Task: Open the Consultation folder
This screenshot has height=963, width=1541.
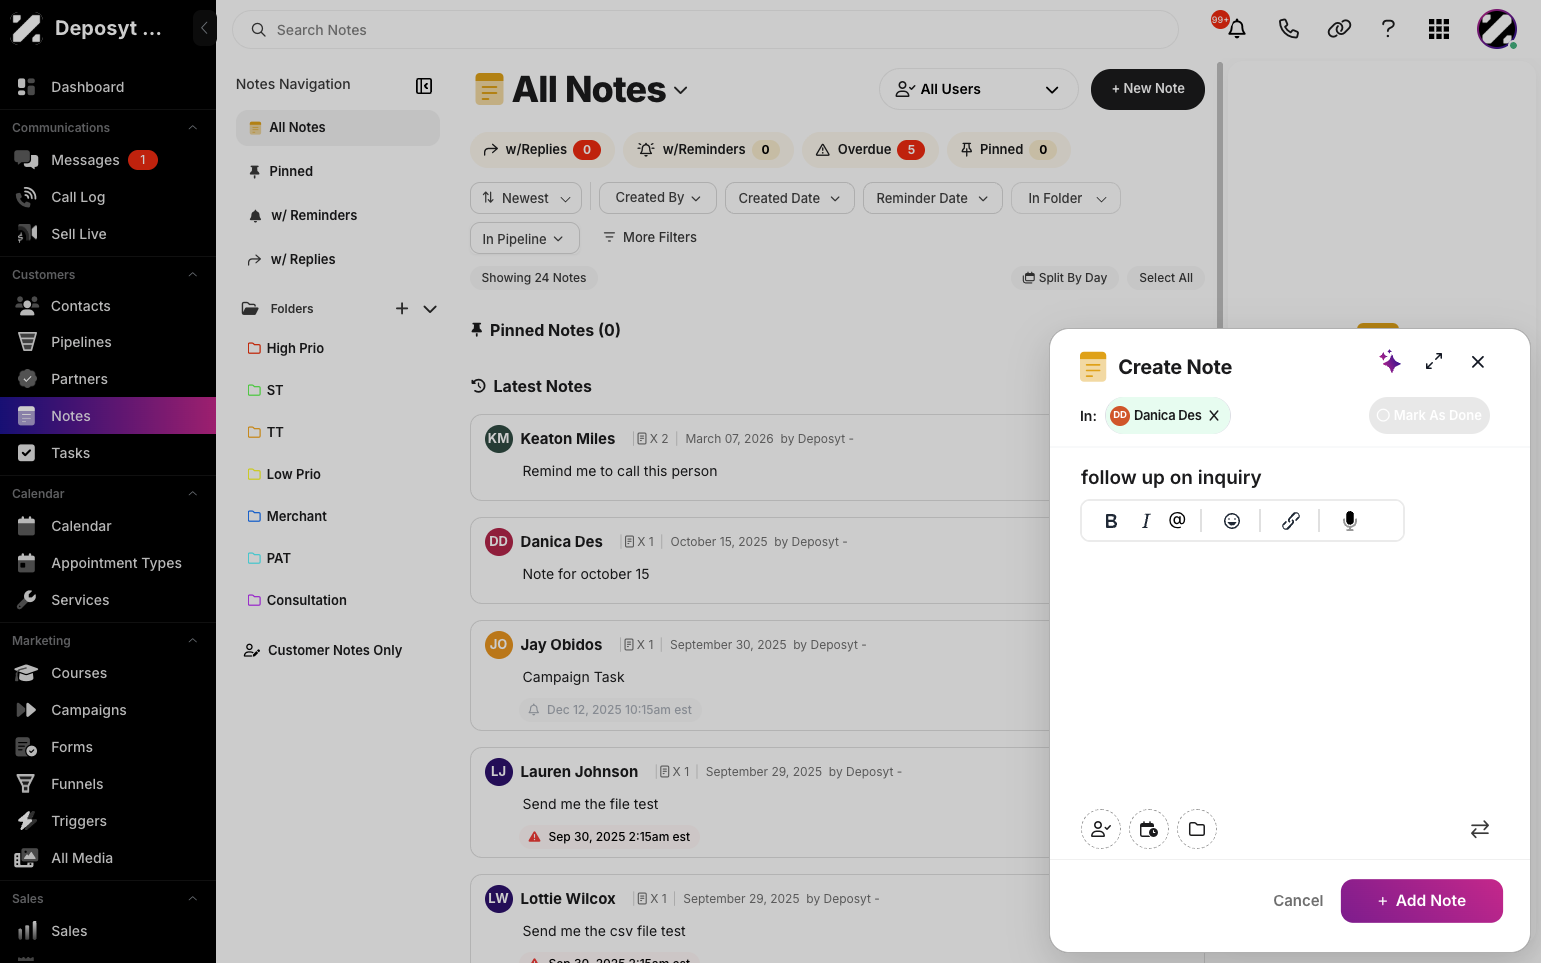Action: coord(297,600)
